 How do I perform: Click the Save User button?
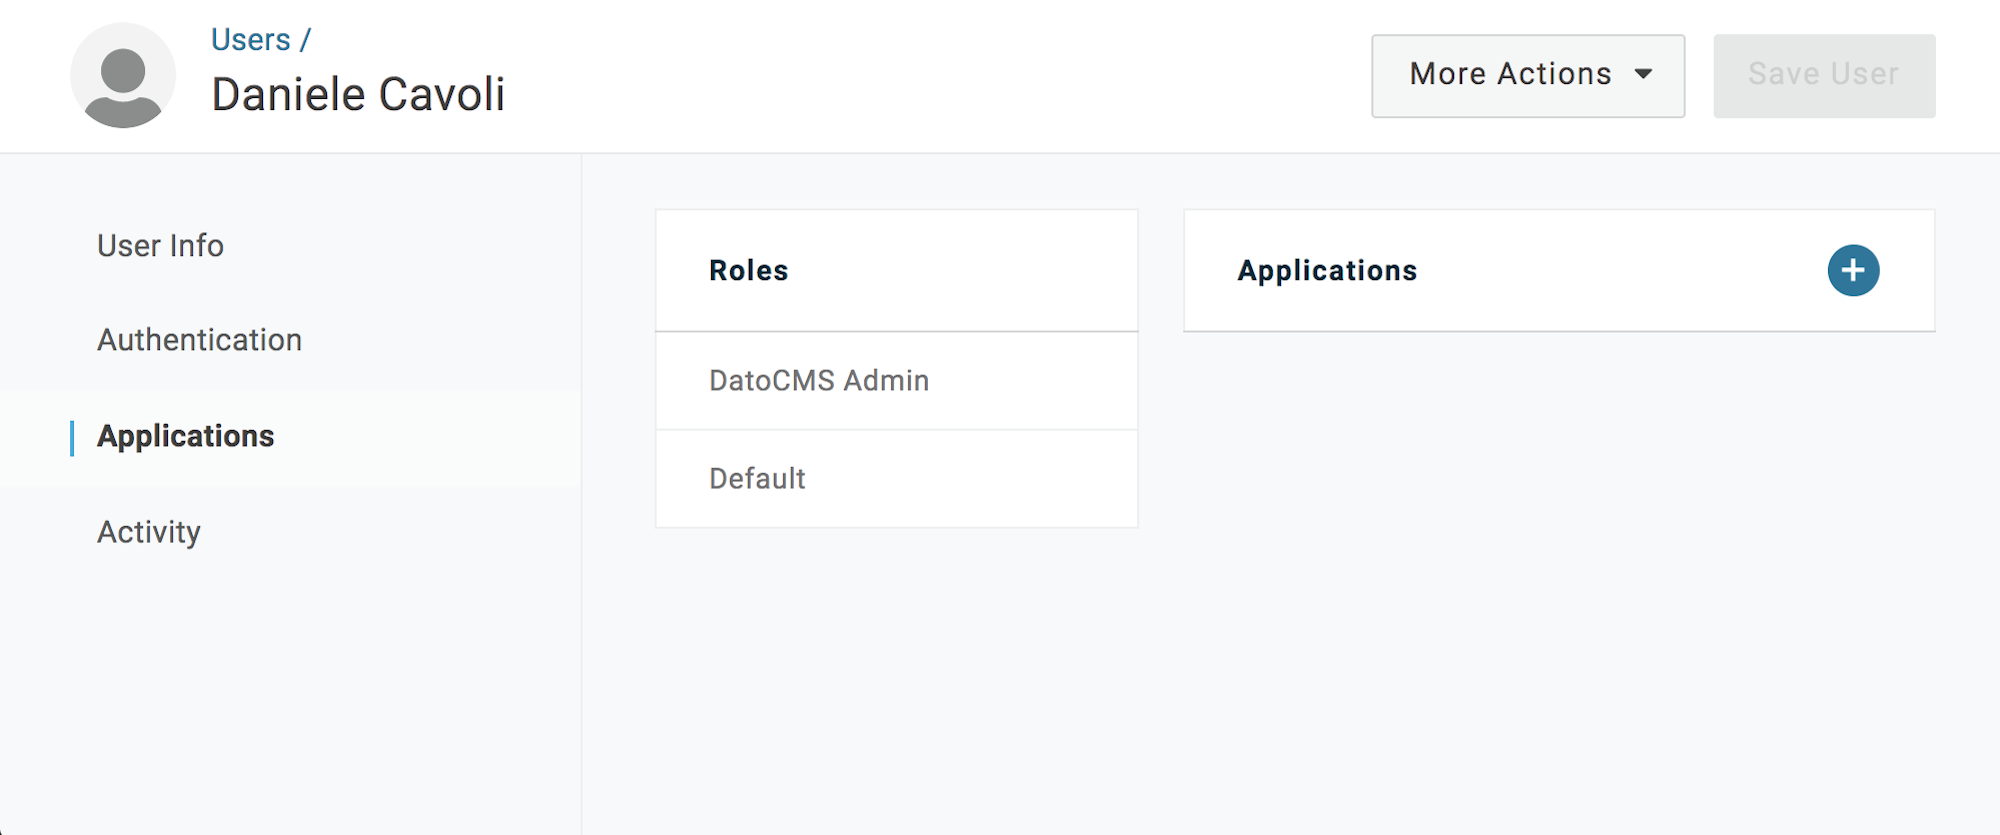pyautogui.click(x=1824, y=76)
